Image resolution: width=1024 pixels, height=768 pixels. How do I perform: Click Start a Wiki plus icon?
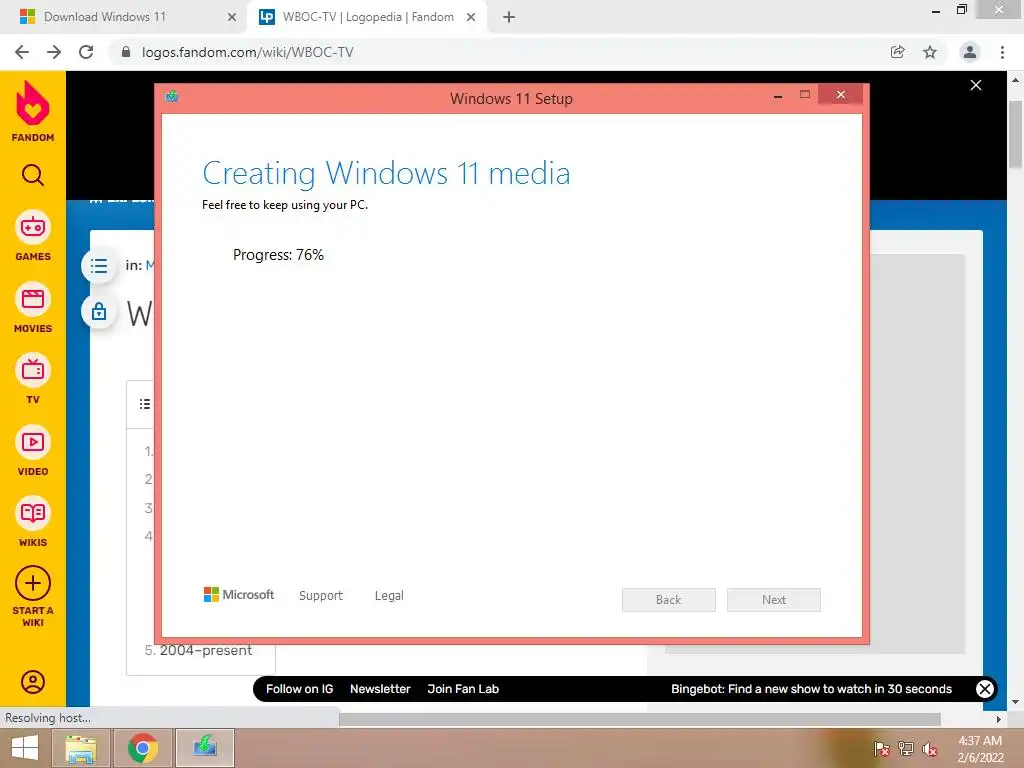pyautogui.click(x=33, y=583)
